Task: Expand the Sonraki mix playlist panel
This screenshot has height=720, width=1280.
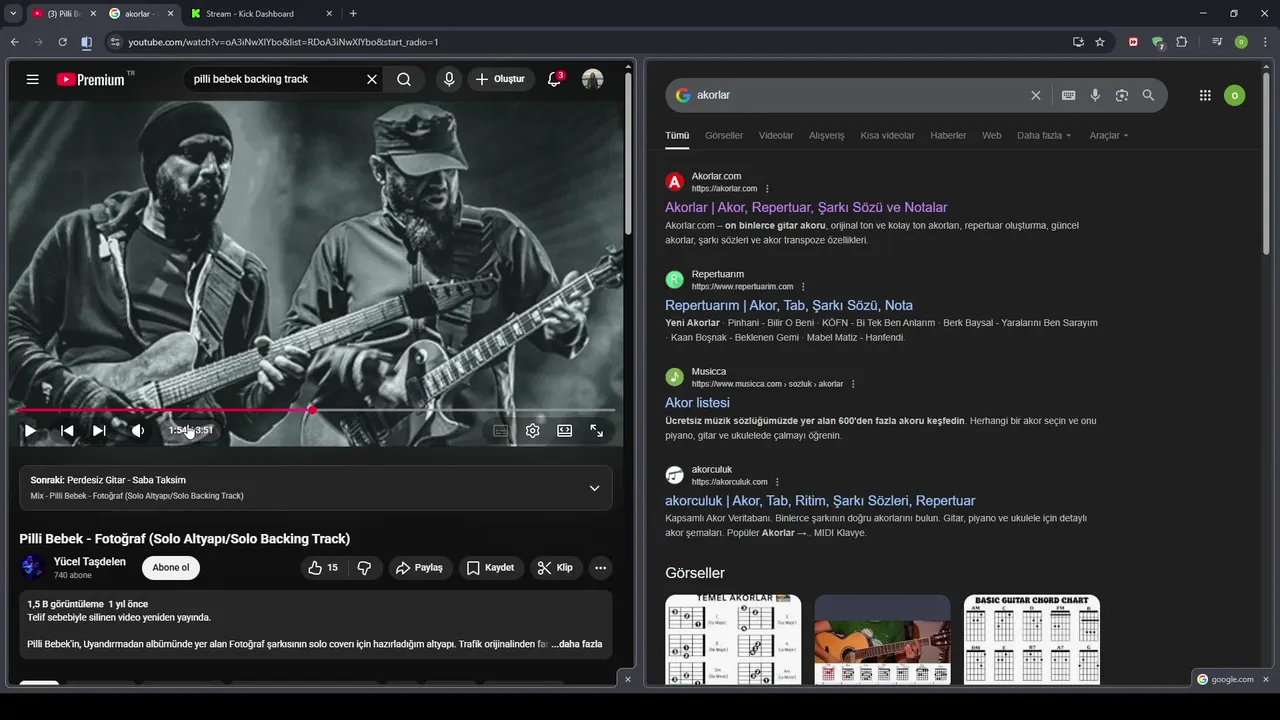Action: click(594, 488)
